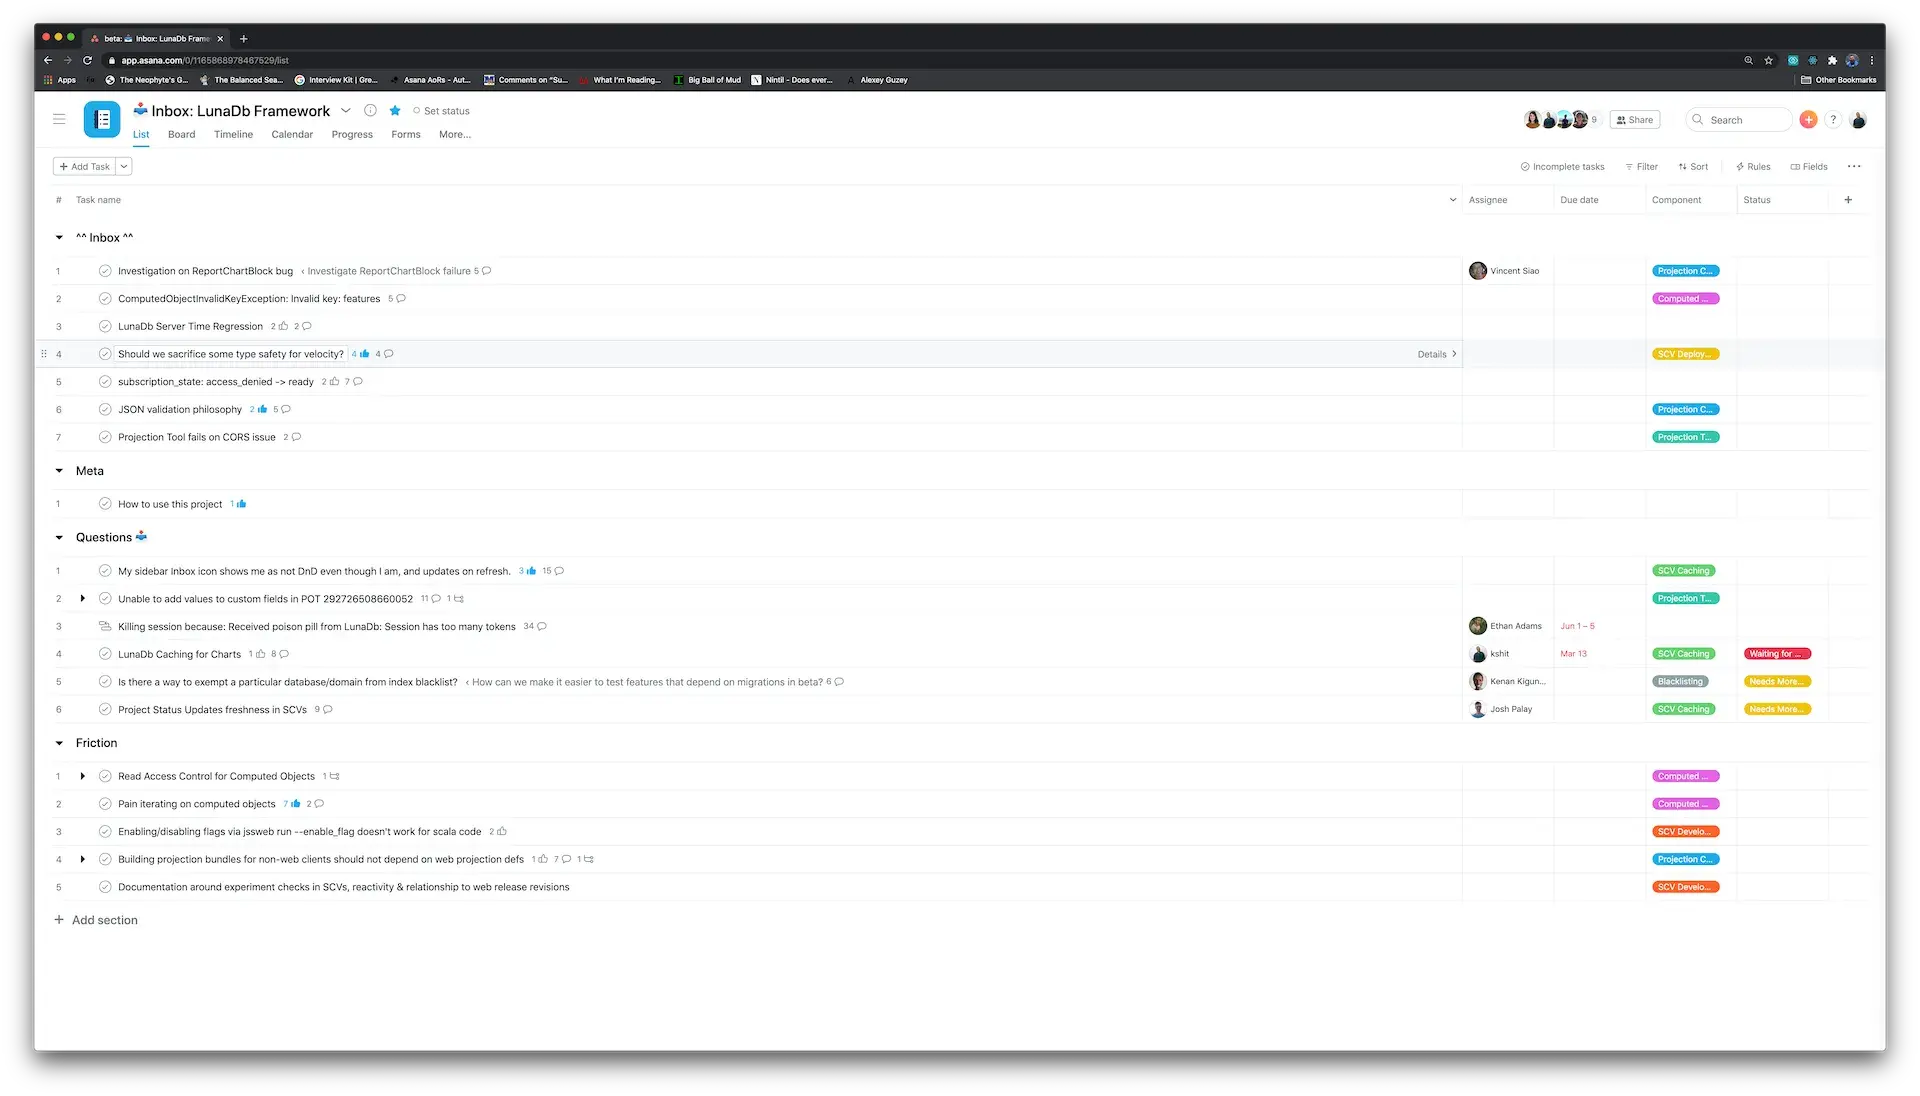Open browser extensions puzzle icon
Image resolution: width=1920 pixels, height=1096 pixels.
click(1832, 60)
